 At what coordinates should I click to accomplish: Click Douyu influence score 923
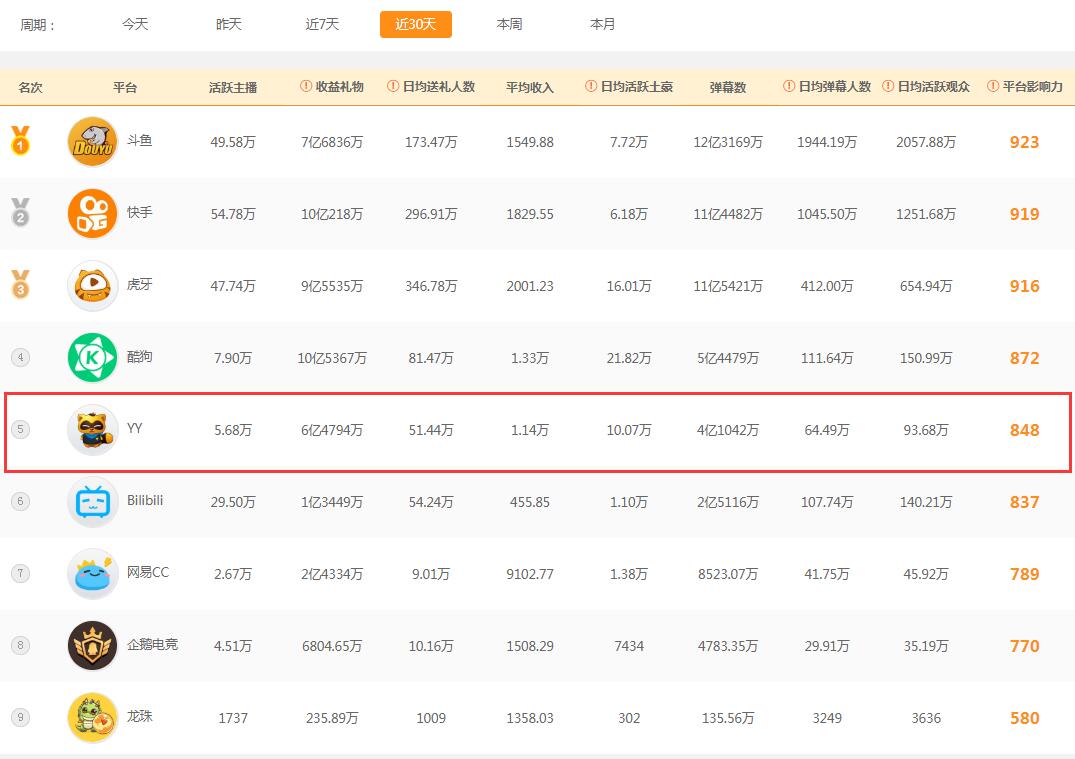(1024, 142)
